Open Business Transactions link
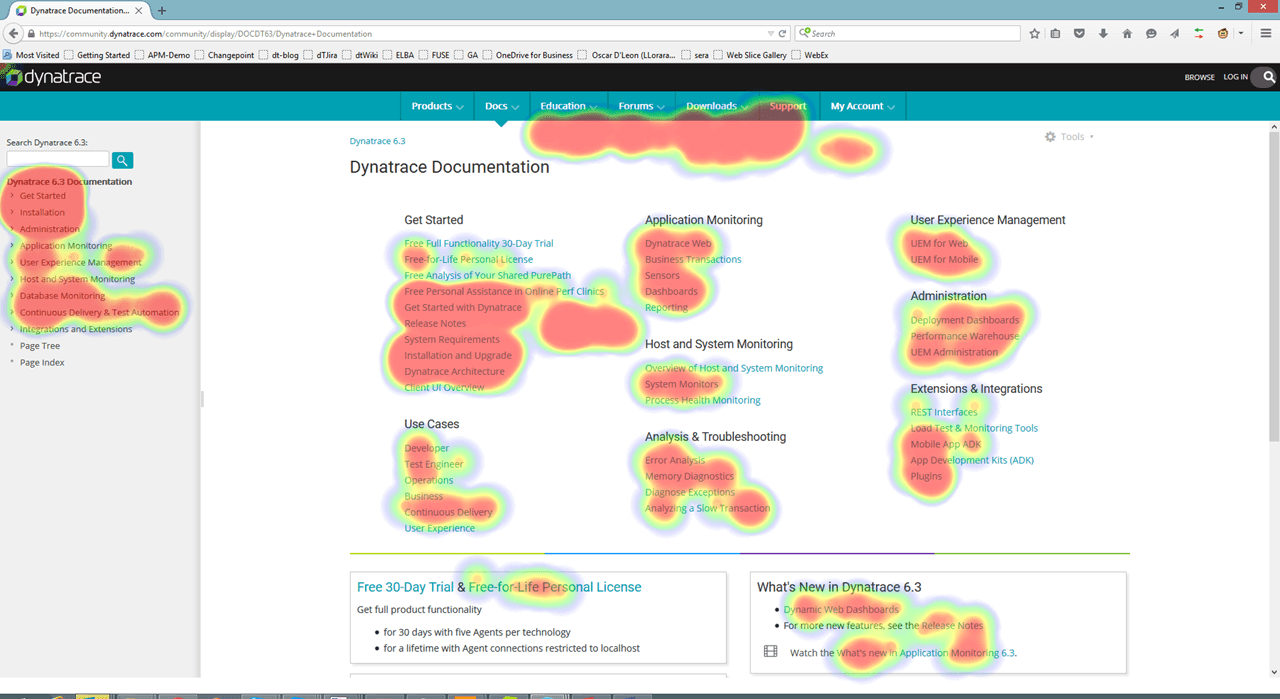Viewport: 1280px width, 699px height. tap(693, 259)
